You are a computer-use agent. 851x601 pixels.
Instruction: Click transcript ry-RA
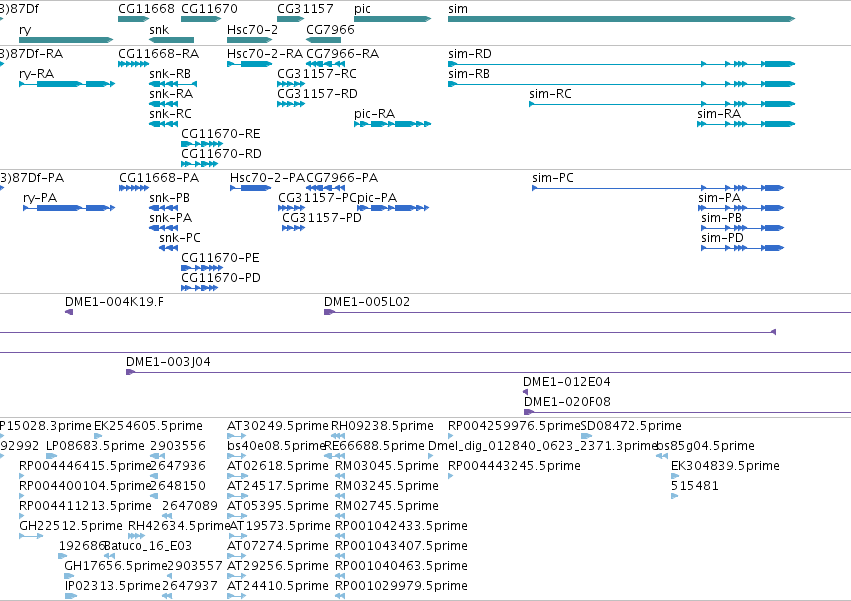(67, 84)
